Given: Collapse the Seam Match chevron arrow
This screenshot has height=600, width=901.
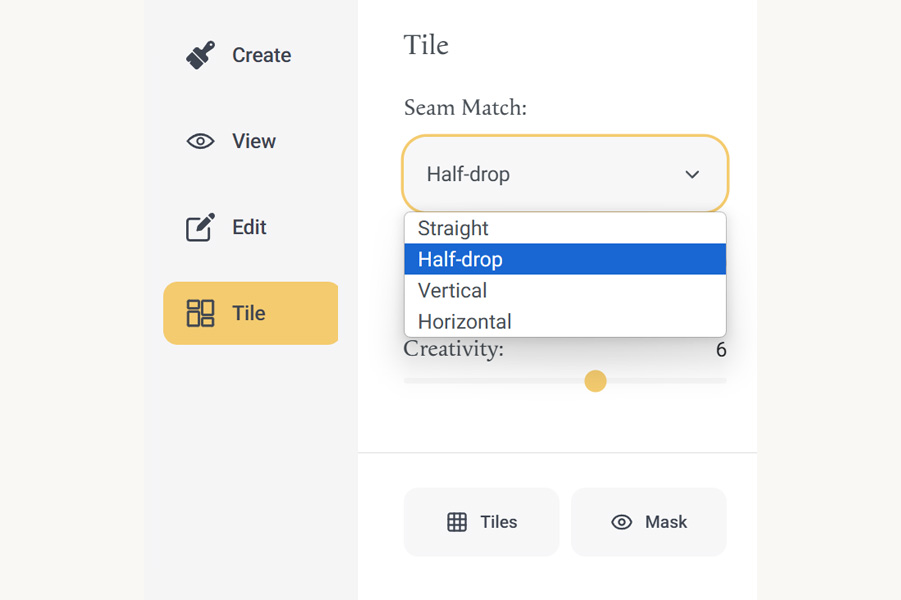Looking at the screenshot, I should point(692,174).
